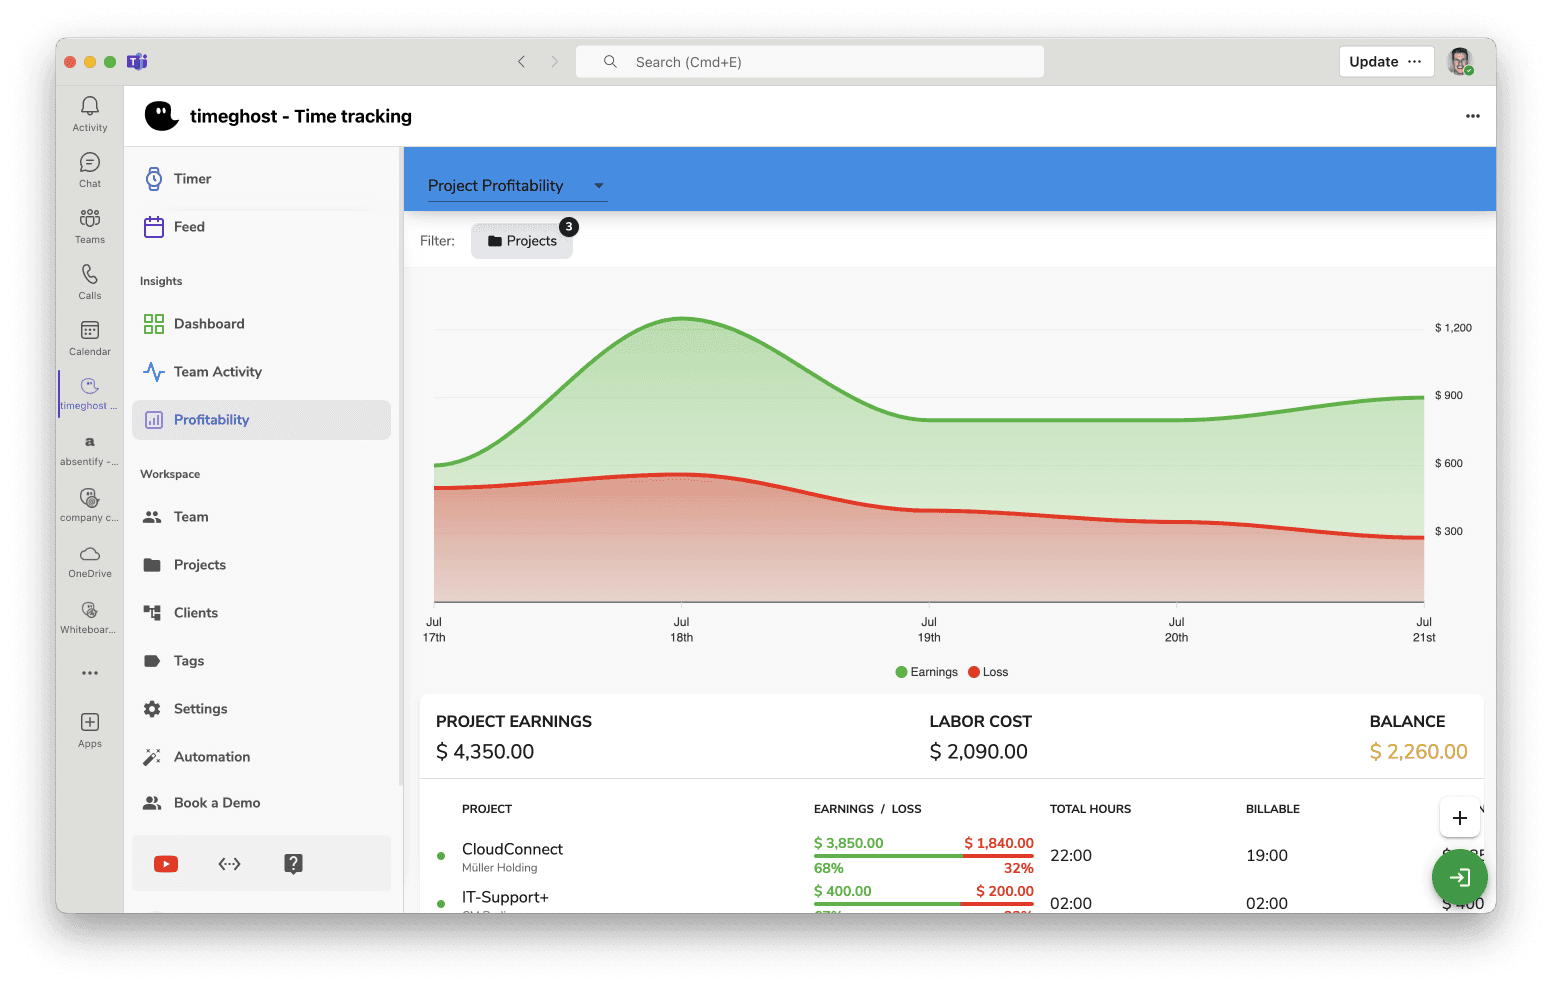Sort by the PROJECT column header
The width and height of the screenshot is (1552, 987).
(487, 809)
